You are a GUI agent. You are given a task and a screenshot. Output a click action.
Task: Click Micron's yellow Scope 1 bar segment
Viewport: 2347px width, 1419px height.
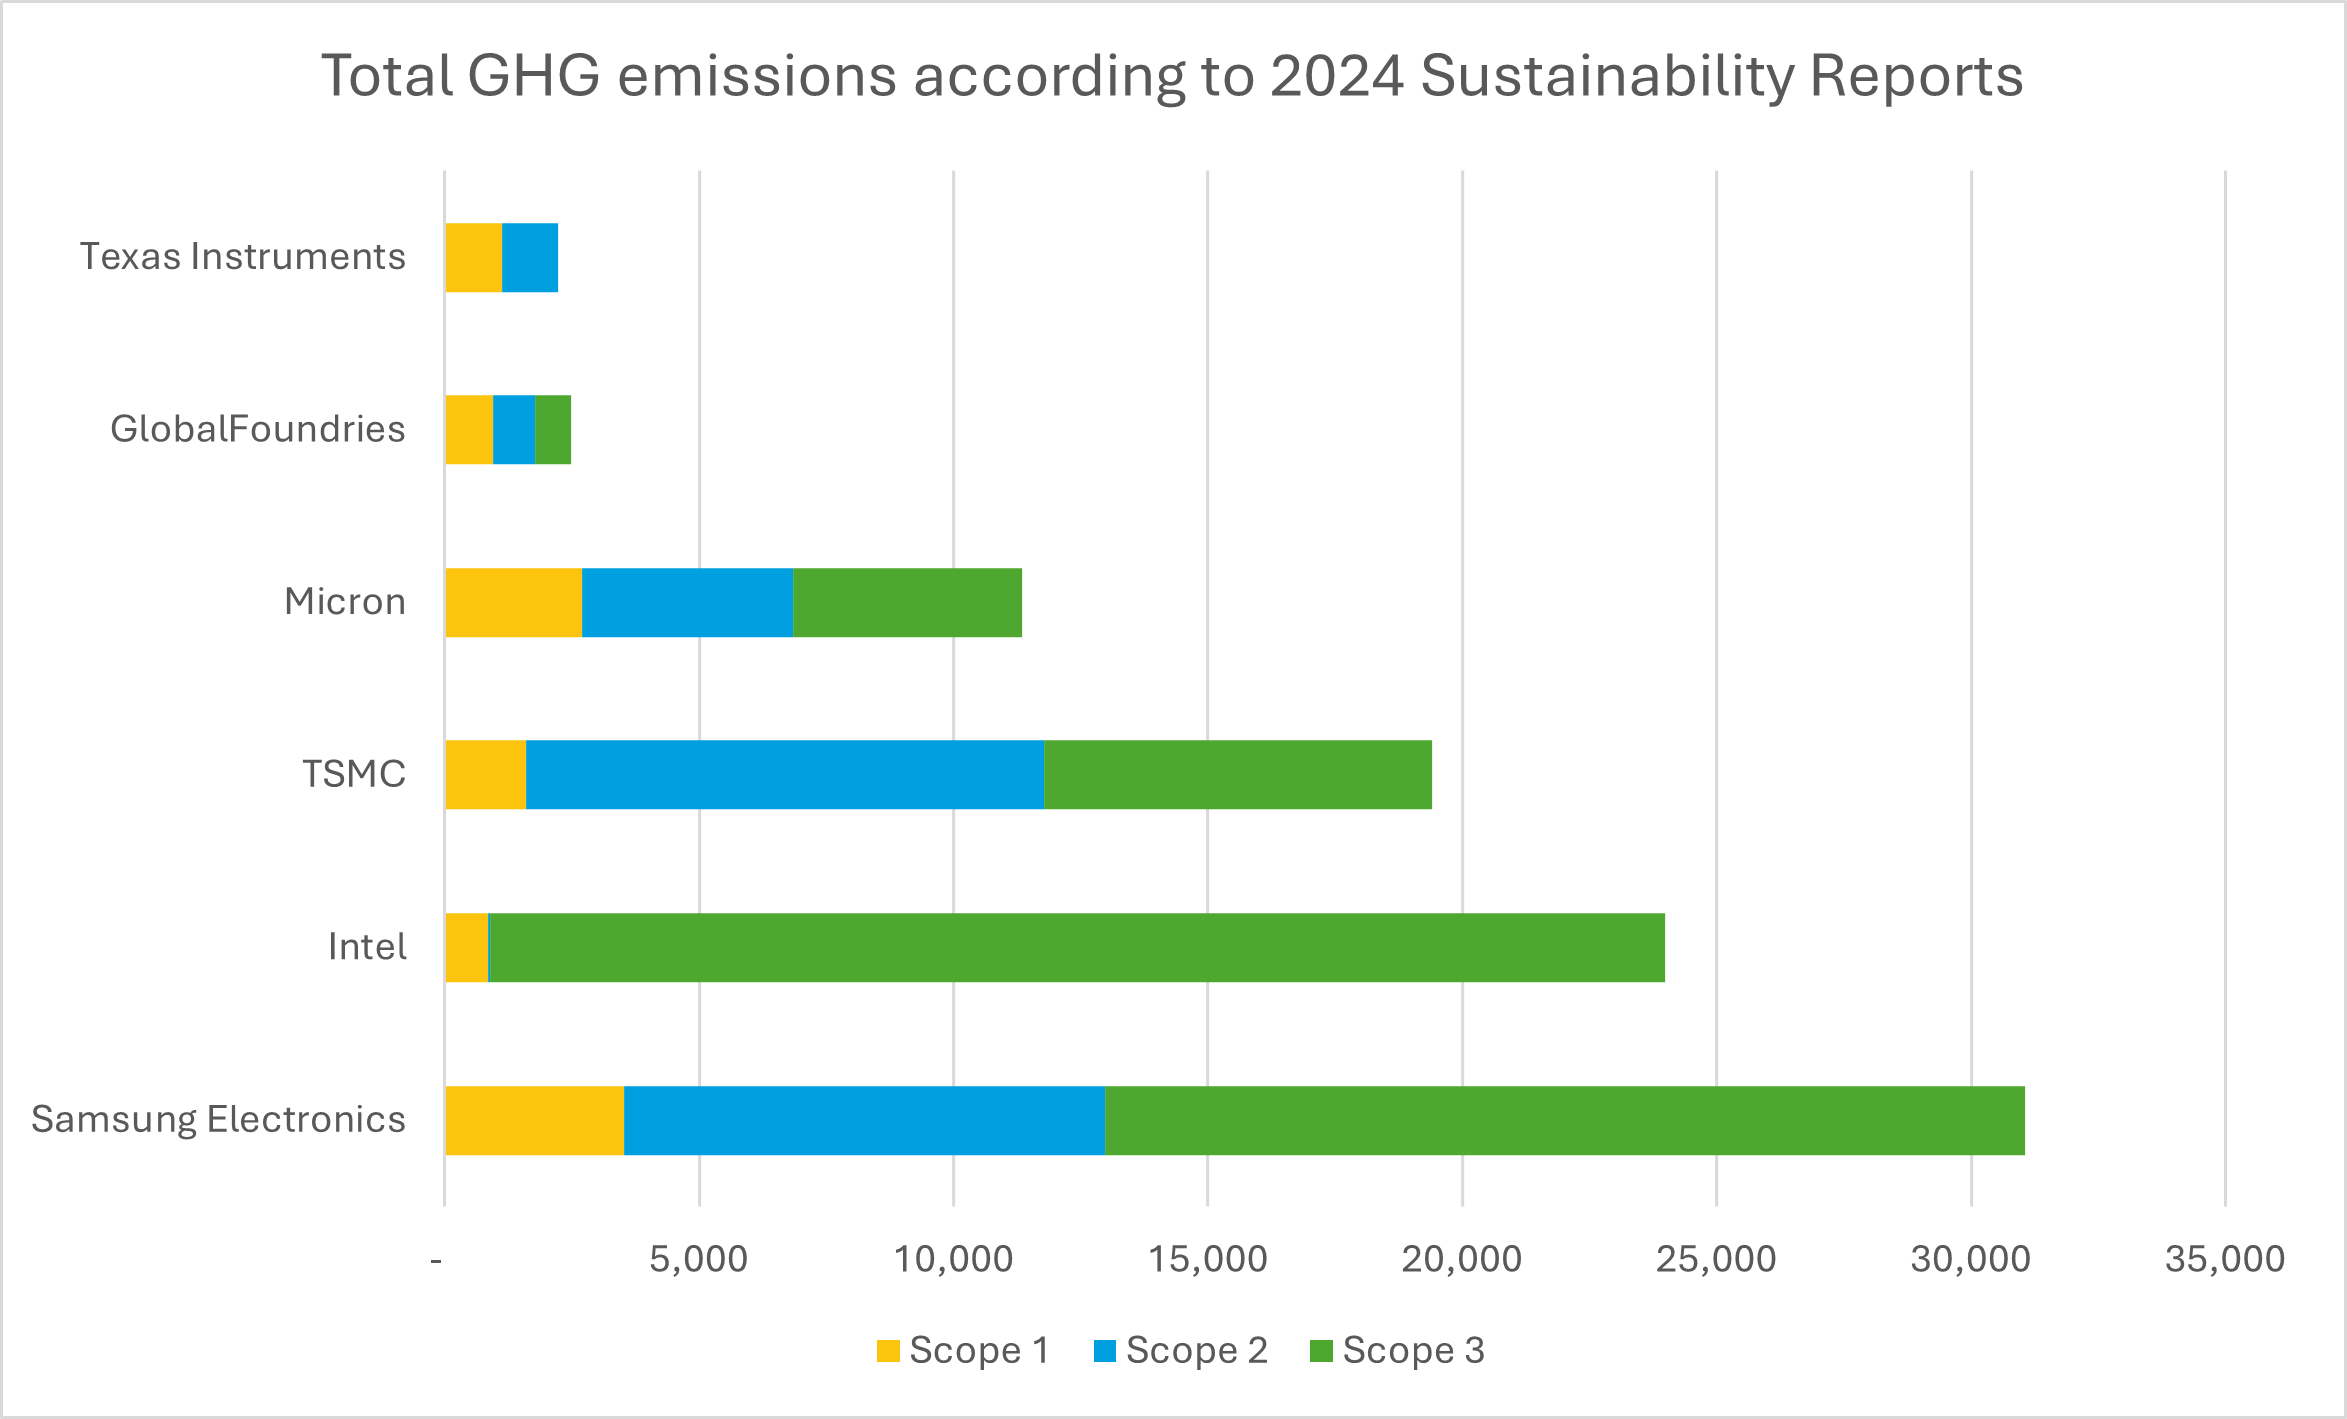[x=513, y=602]
